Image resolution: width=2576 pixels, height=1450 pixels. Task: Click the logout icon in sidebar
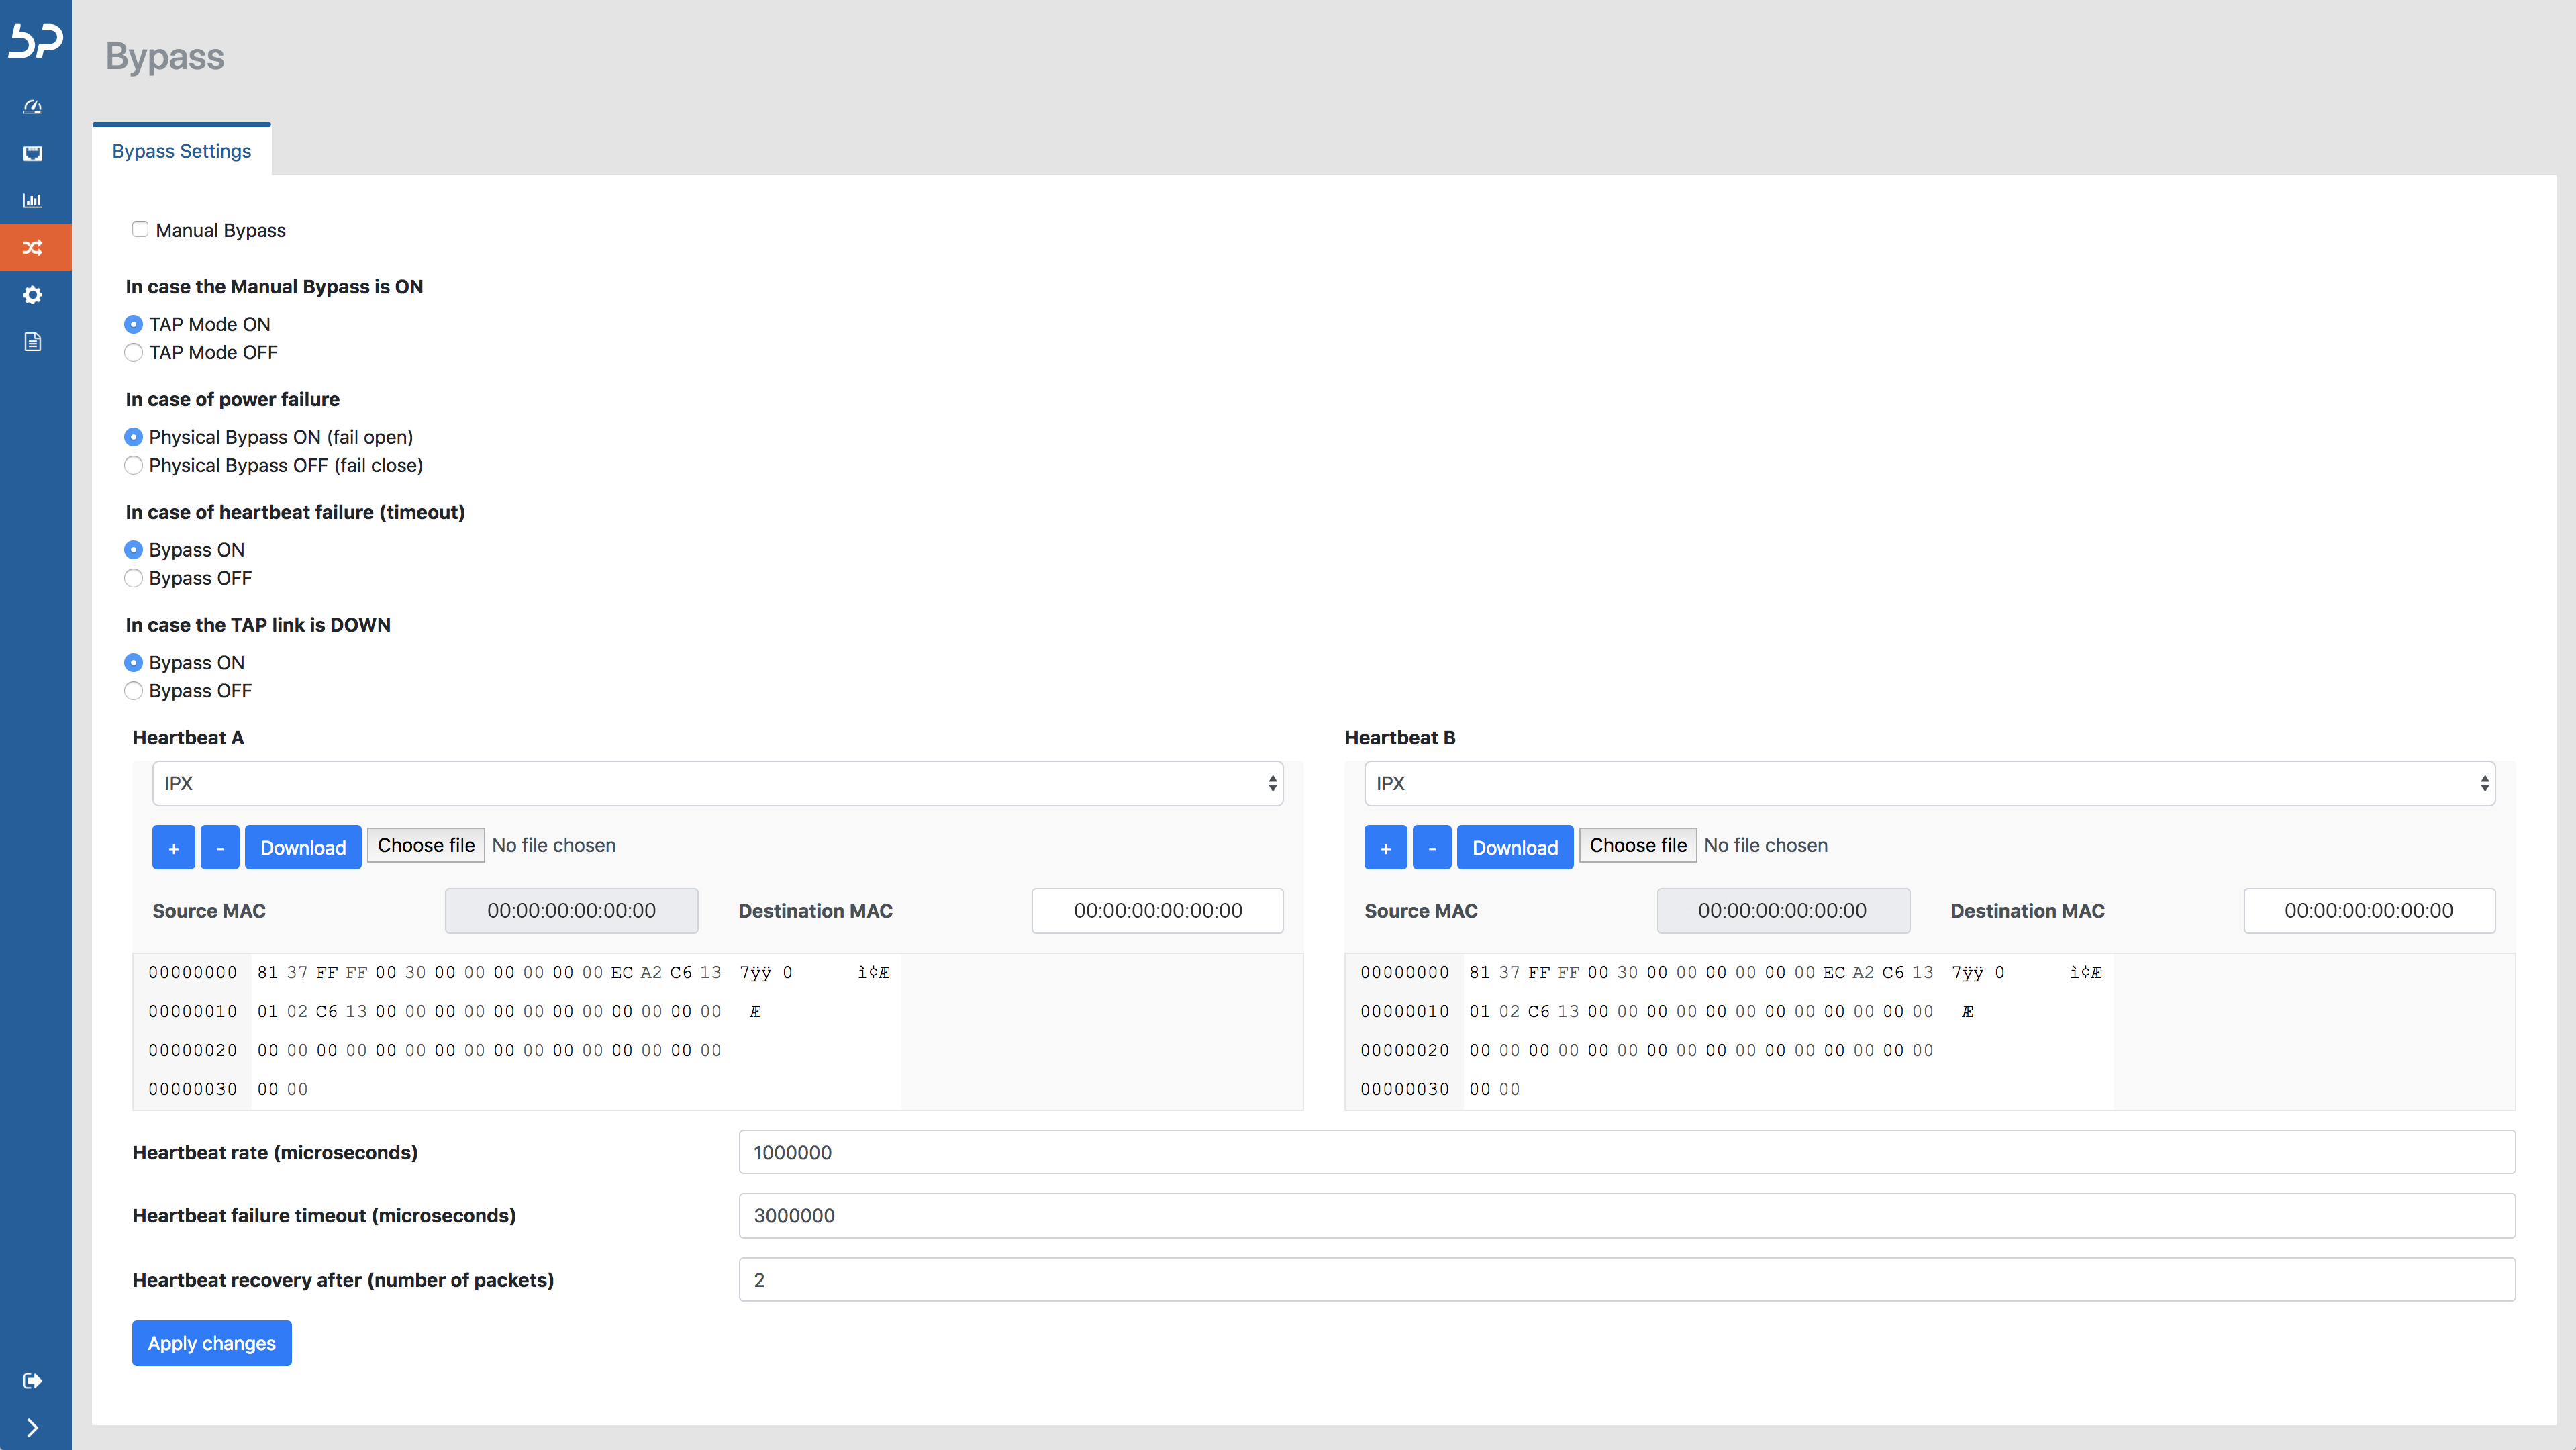tap(33, 1381)
